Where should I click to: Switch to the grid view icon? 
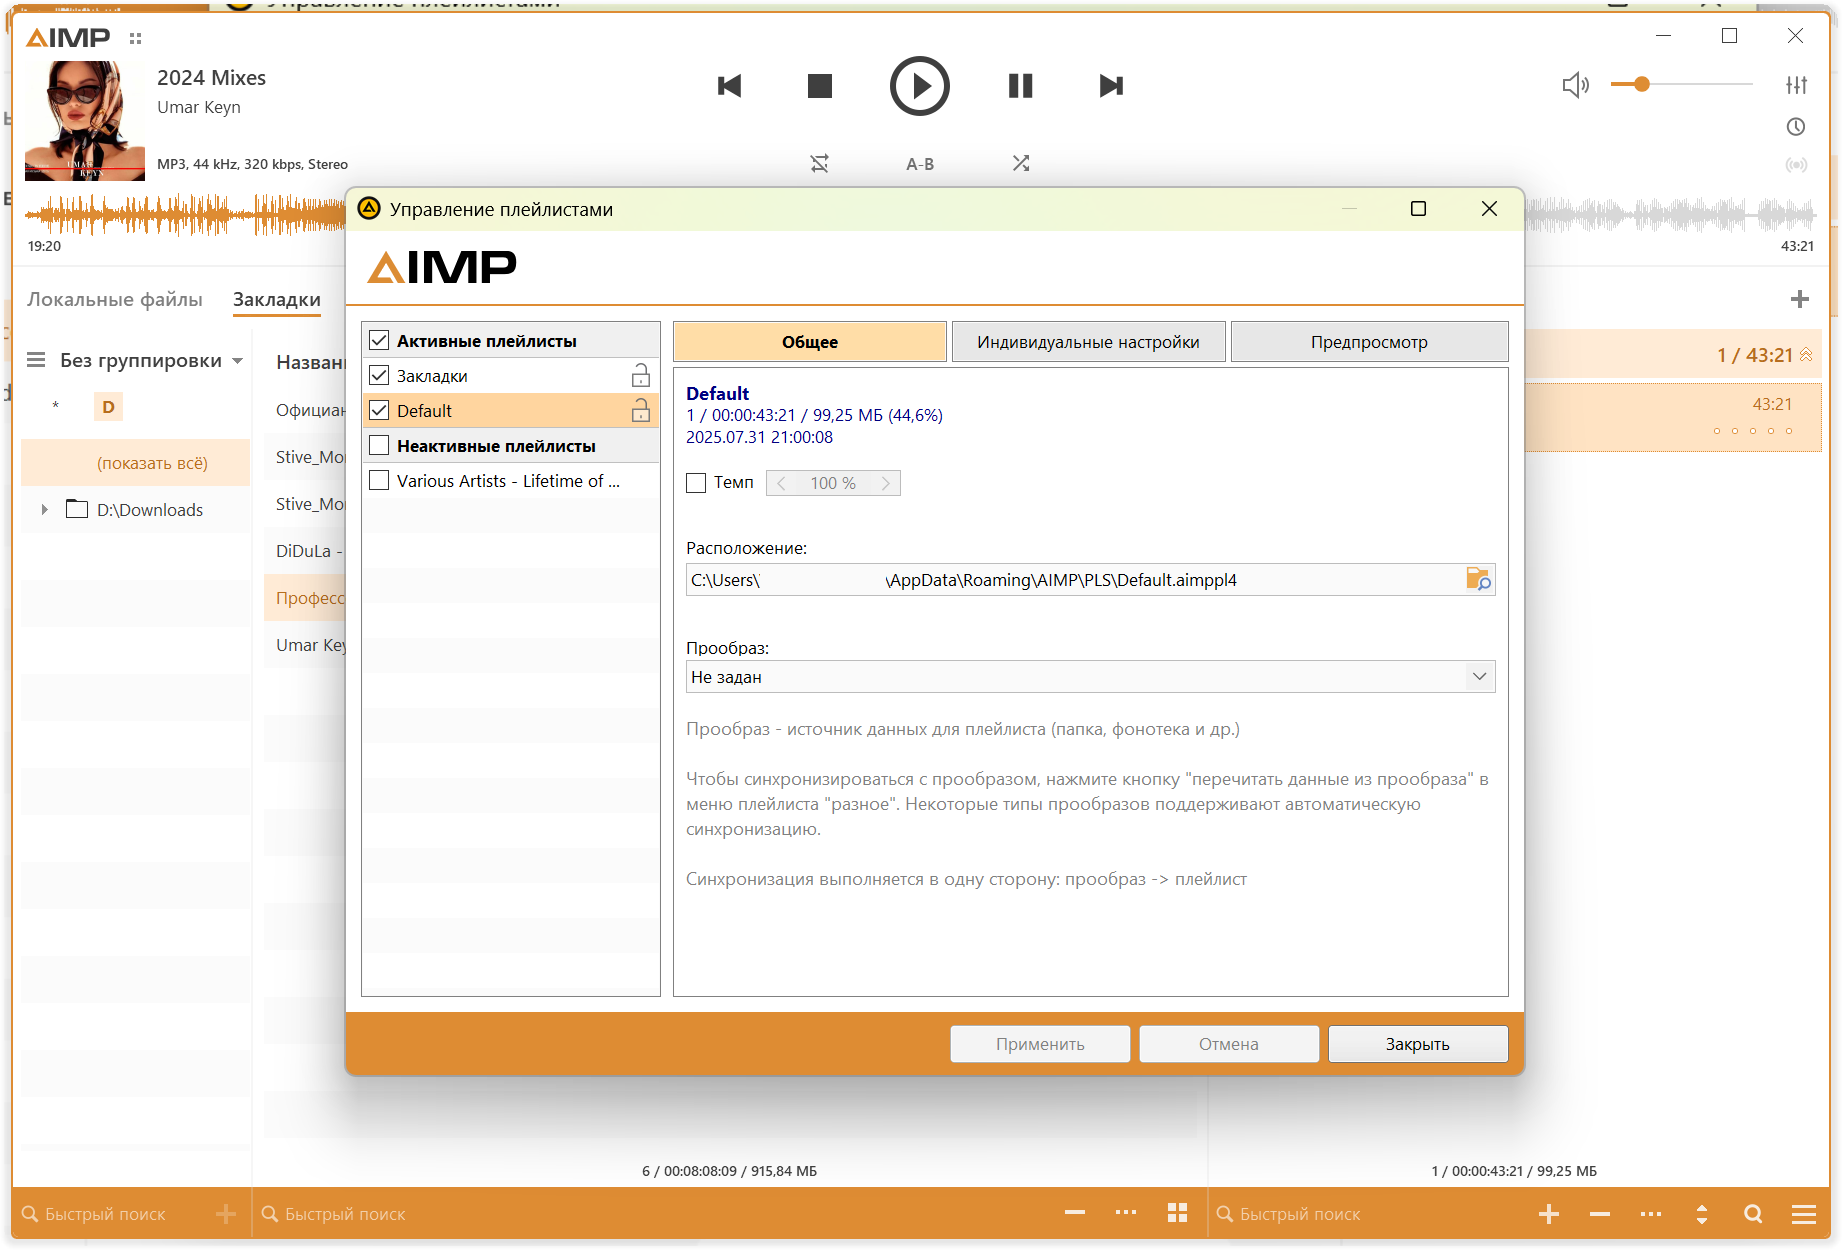[x=1177, y=1213]
